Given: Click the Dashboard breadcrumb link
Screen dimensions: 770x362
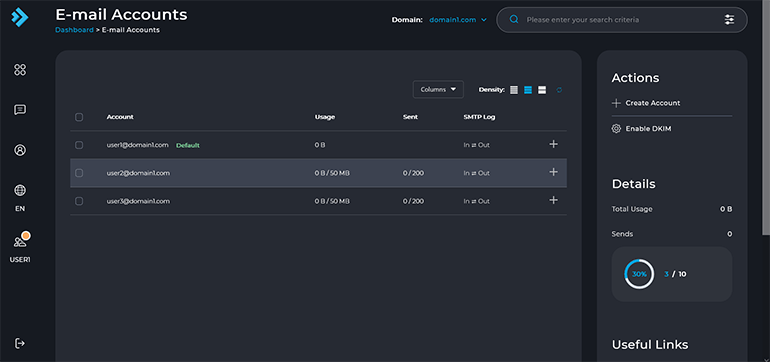Looking at the screenshot, I should 74,30.
